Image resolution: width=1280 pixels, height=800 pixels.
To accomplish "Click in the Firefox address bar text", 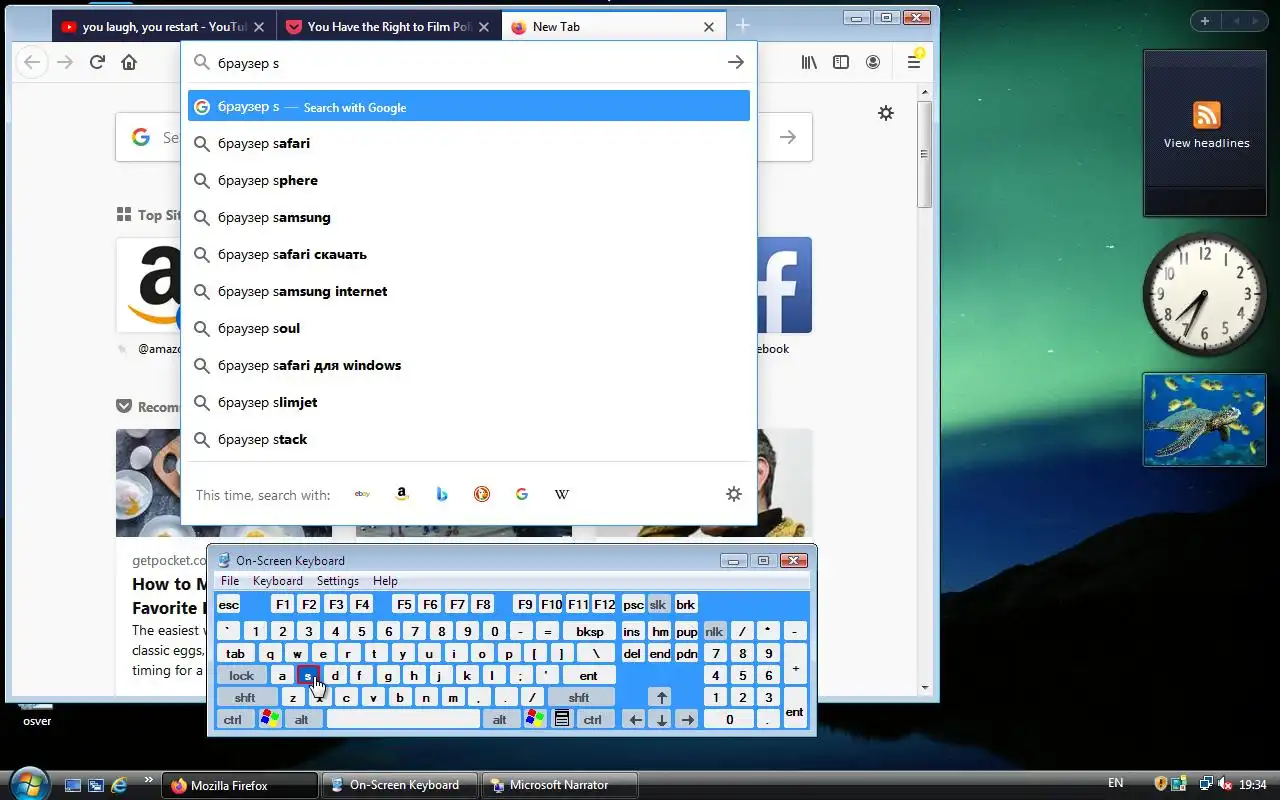I will pos(467,63).
